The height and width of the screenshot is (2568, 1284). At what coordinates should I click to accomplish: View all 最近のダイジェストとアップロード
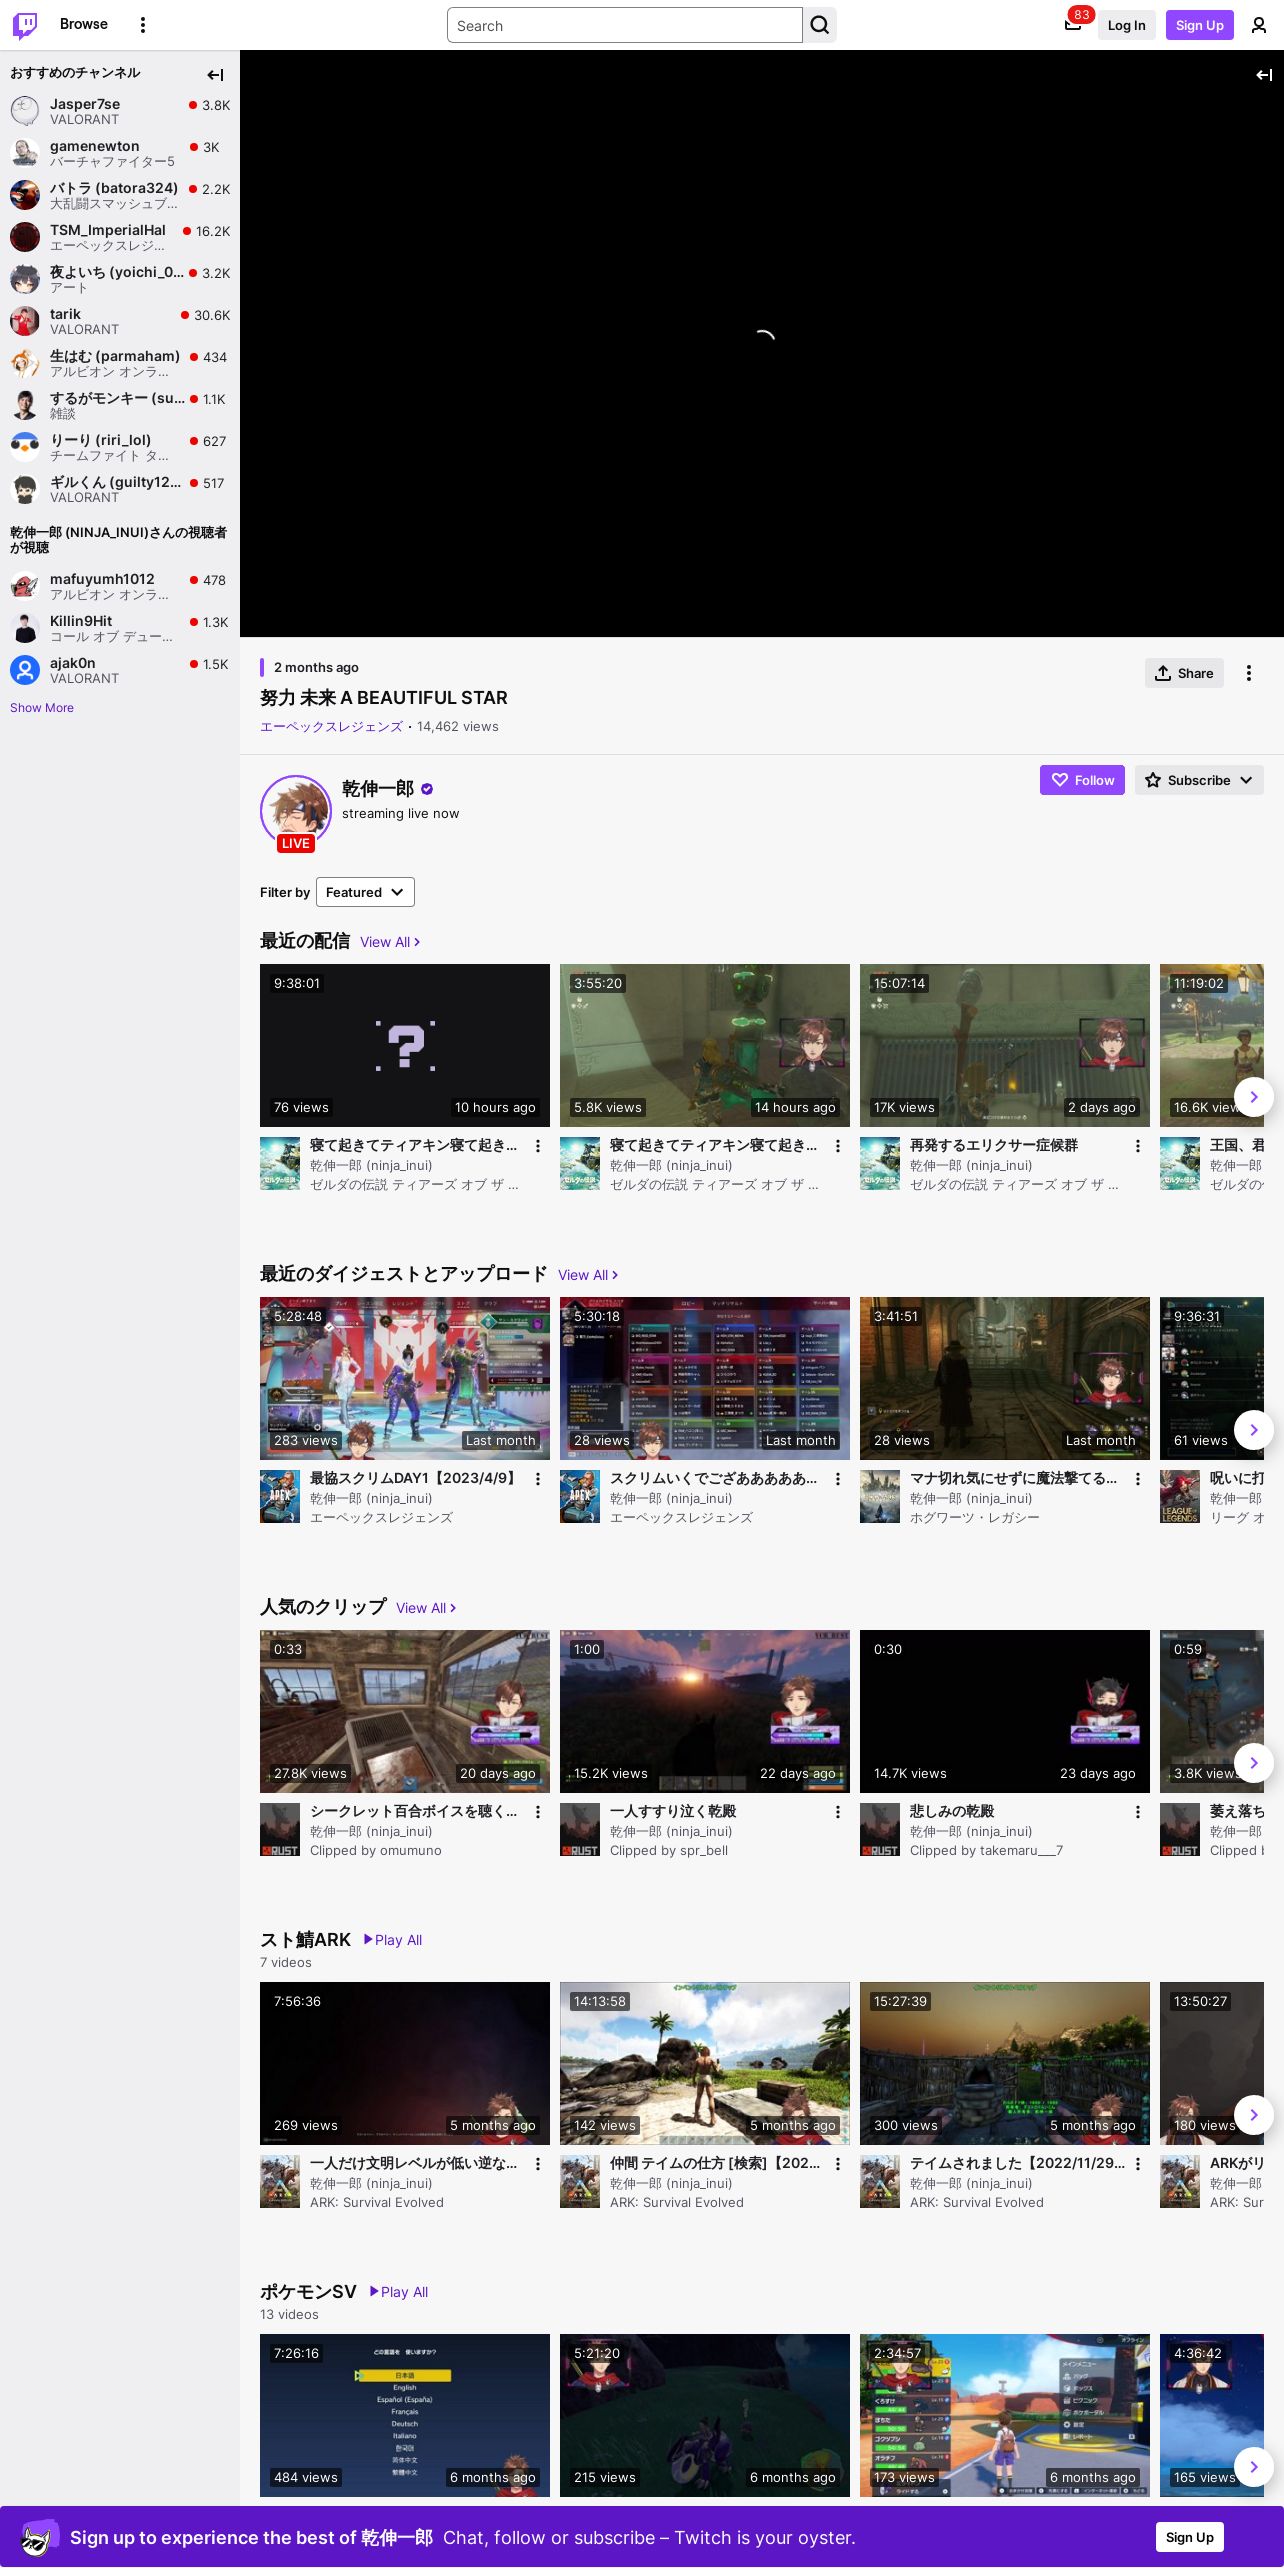[588, 1275]
